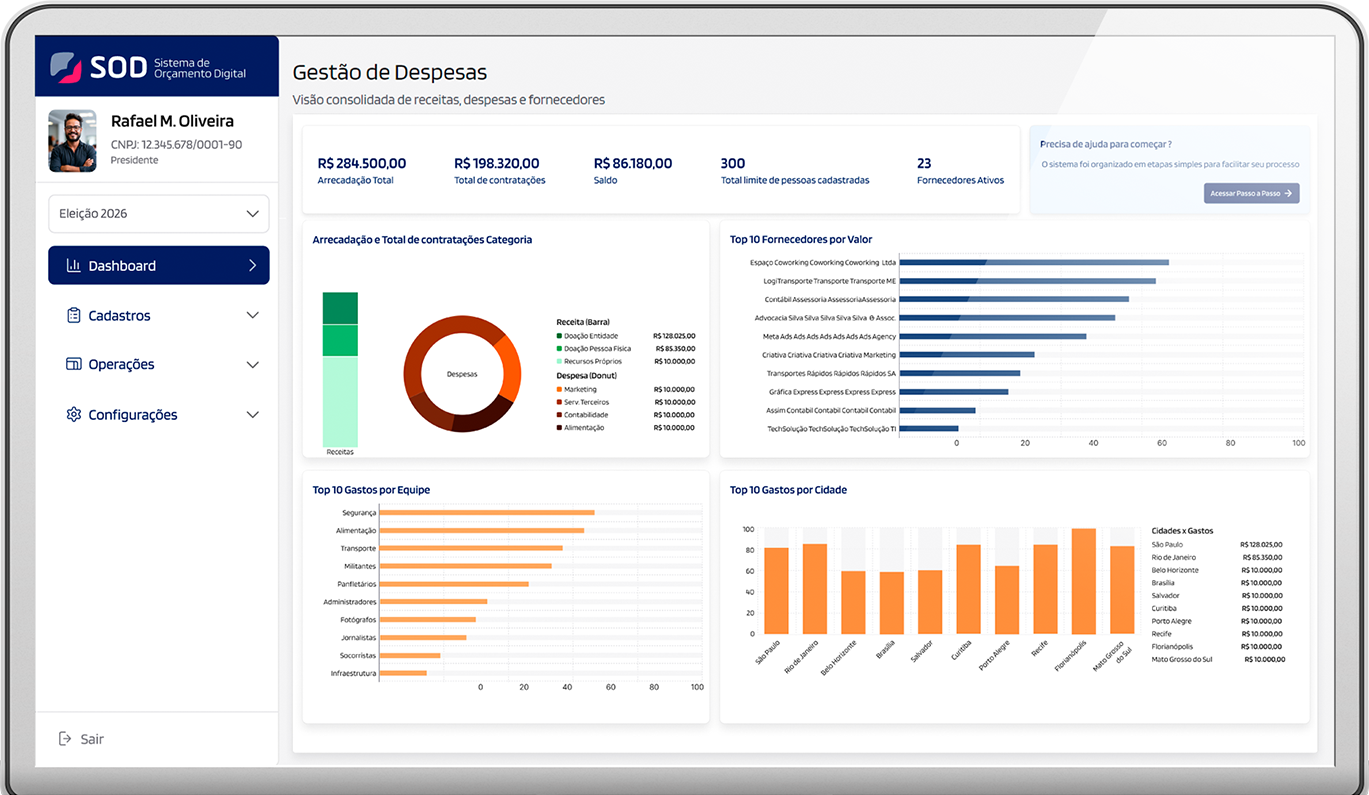Click the TechSolução TI supplier label
The image size is (1369, 795).
pyautogui.click(x=832, y=429)
